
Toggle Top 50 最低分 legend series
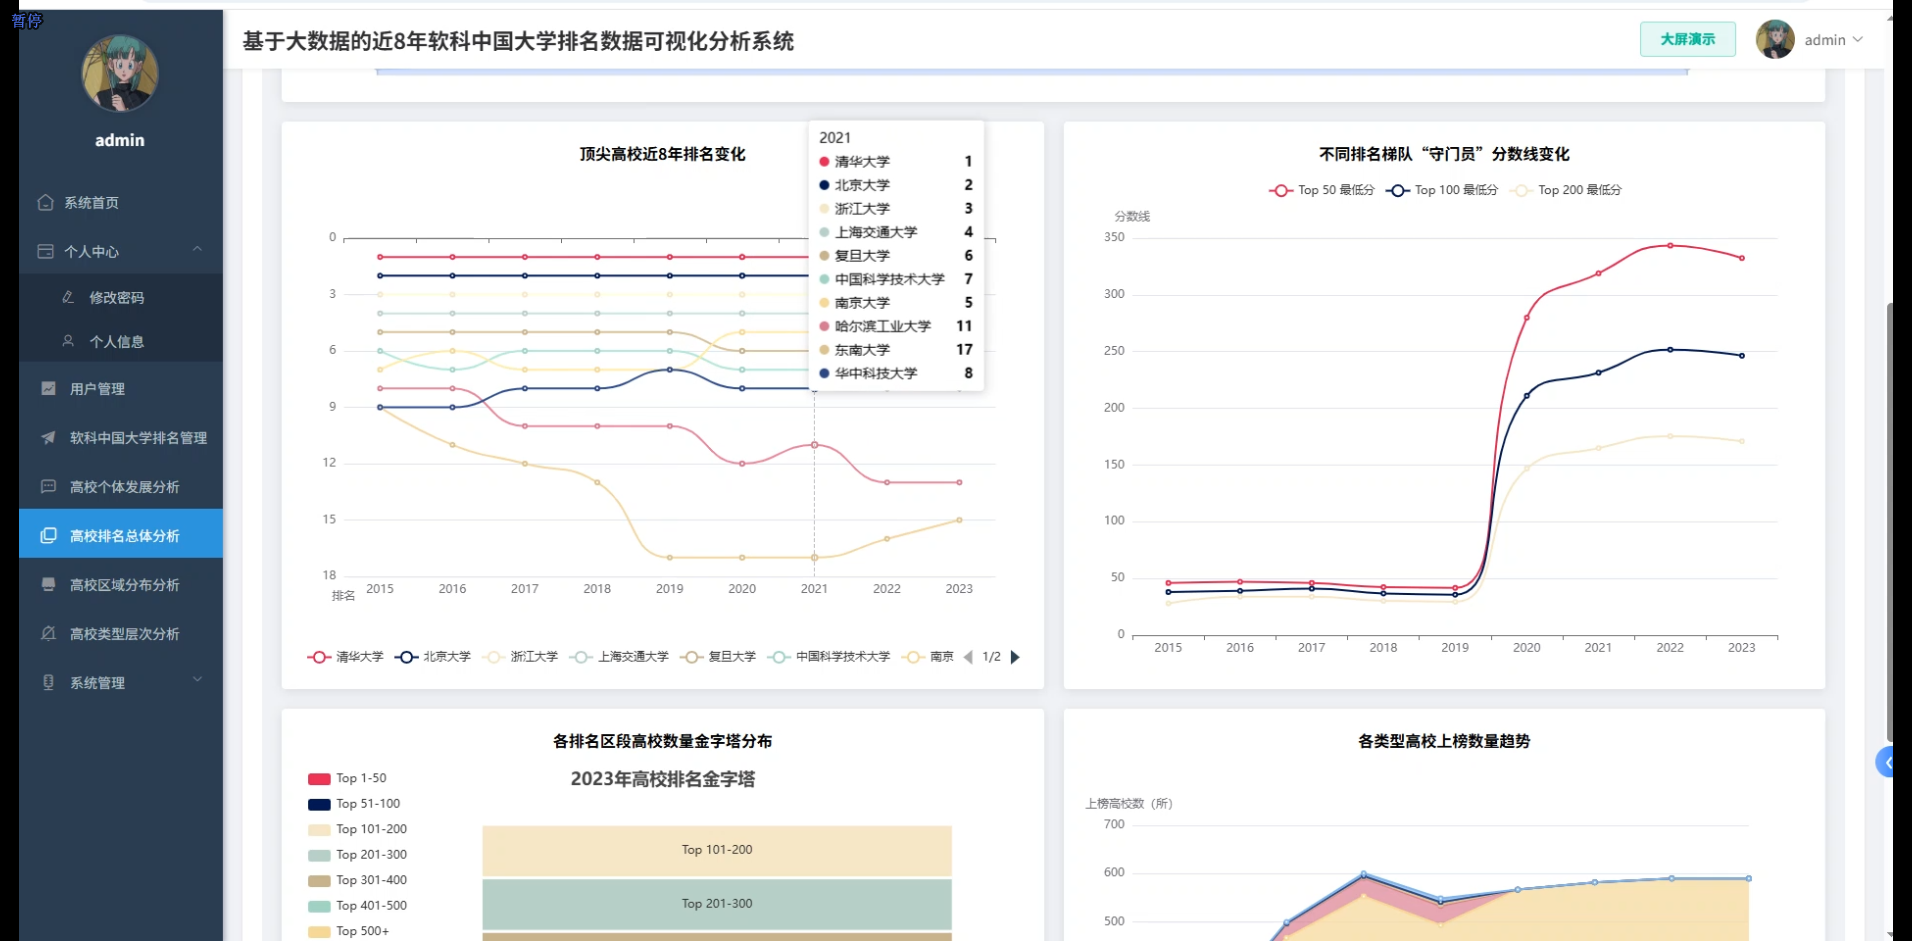coord(1321,190)
